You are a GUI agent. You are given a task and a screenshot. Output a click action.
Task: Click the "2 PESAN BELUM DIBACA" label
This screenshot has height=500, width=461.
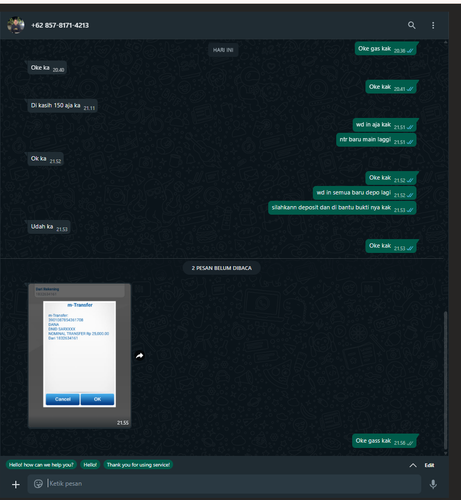[x=222, y=268]
